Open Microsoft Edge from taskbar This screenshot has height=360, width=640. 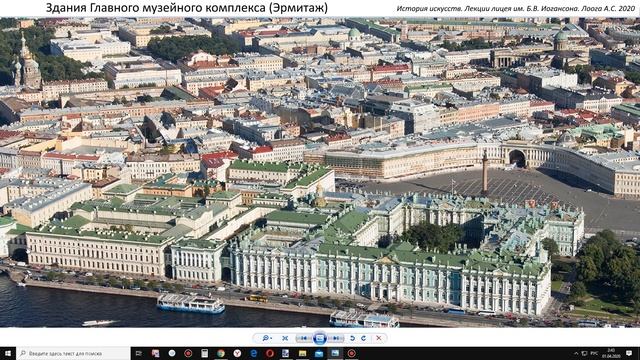click(253, 353)
